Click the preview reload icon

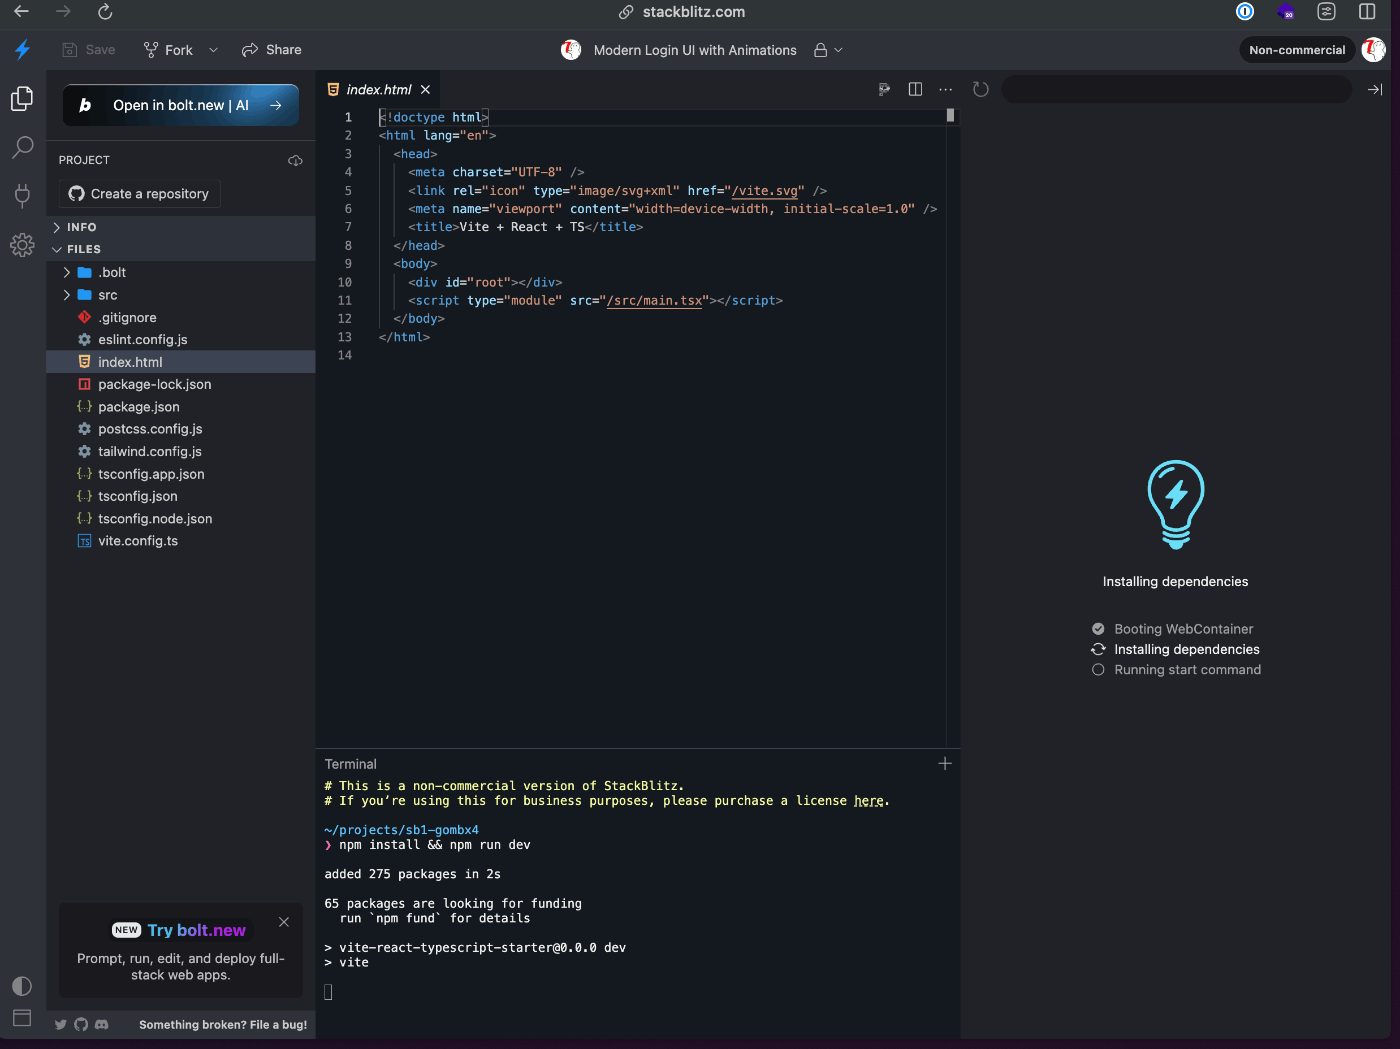pyautogui.click(x=981, y=89)
